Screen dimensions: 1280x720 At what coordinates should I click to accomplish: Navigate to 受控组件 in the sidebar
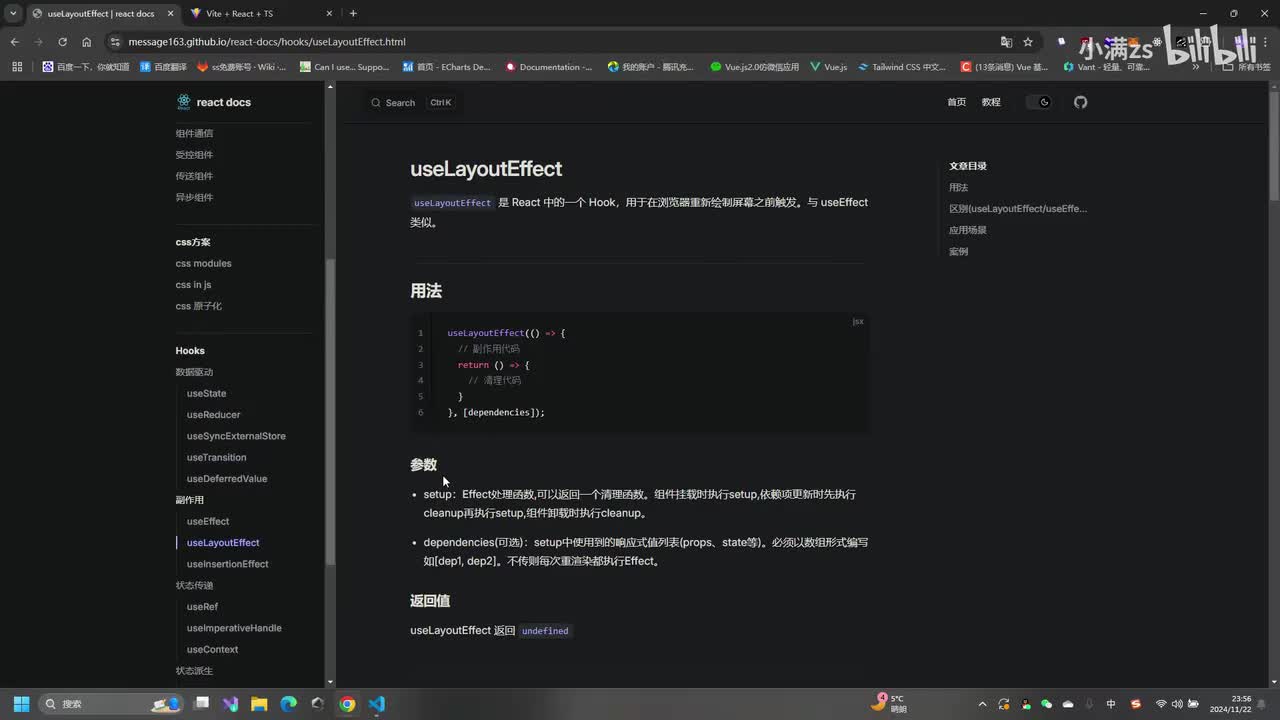[194, 155]
